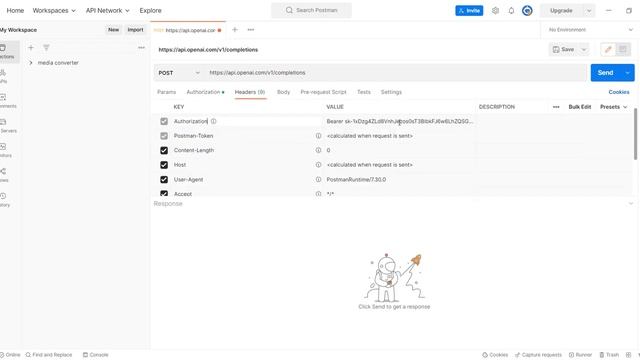Viewport: 640px width, 360px height.
Task: Toggle the Authorization header checkbox
Action: coord(164,121)
